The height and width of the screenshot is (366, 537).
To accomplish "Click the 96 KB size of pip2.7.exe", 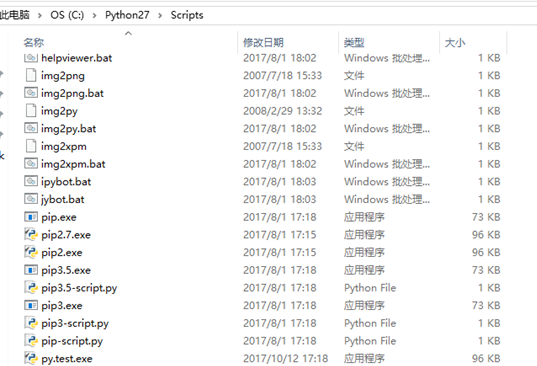I will (x=486, y=235).
